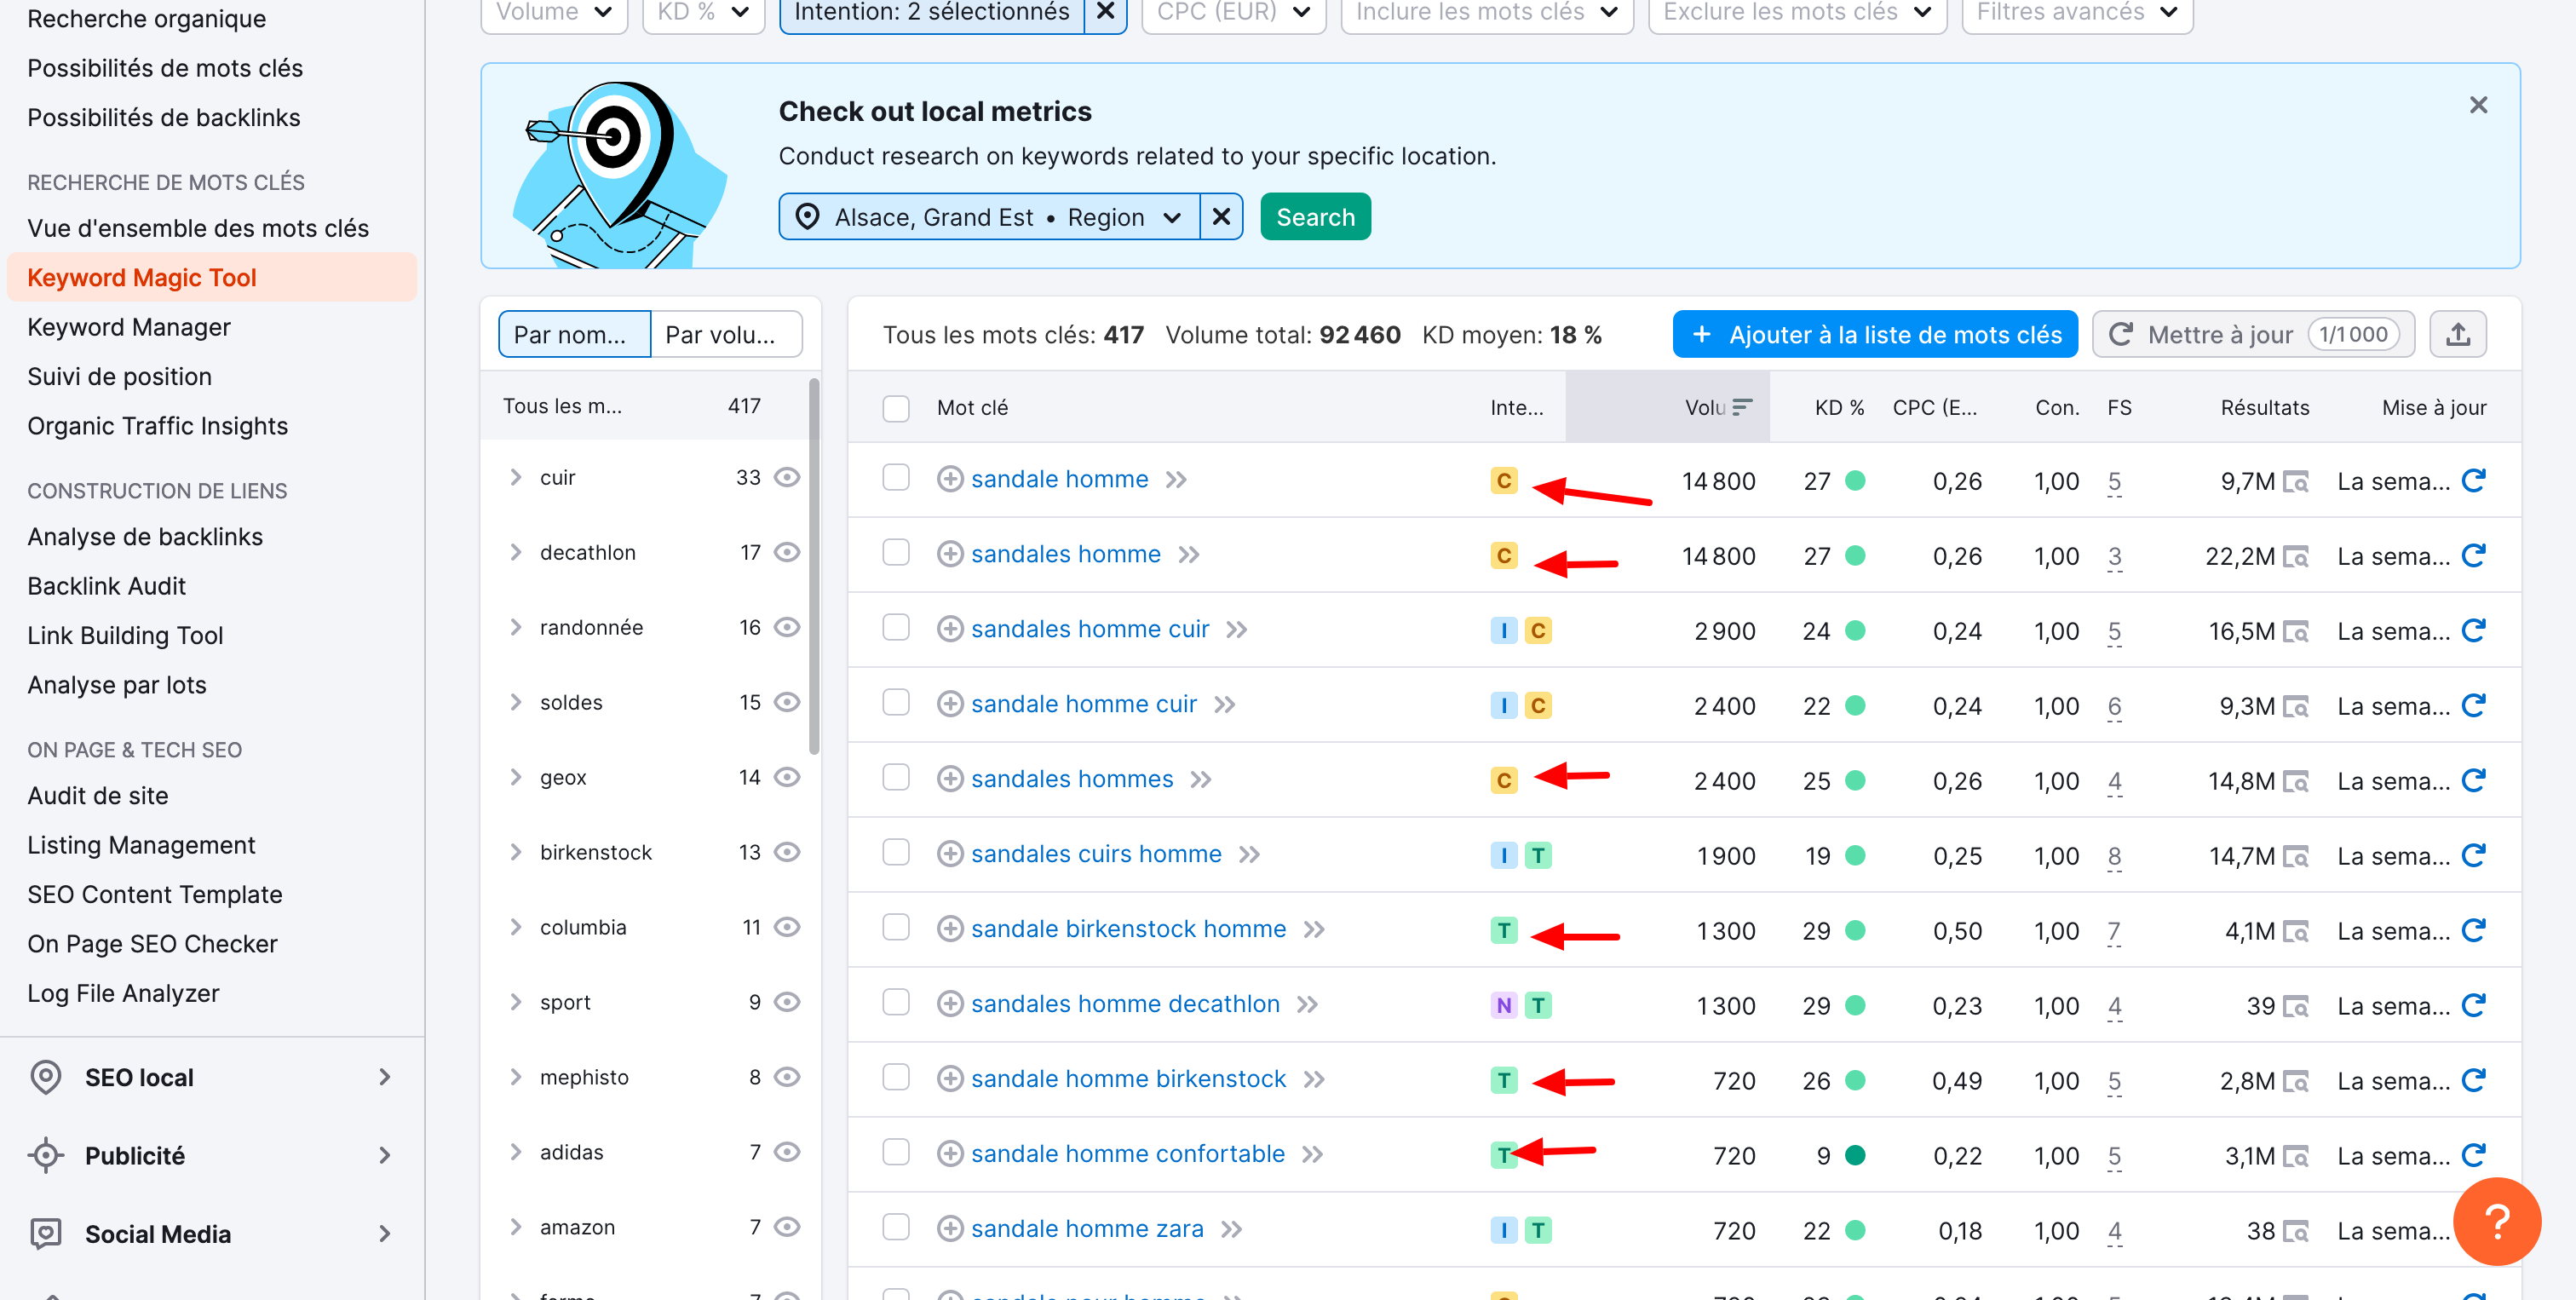
Task: Click the Social Media icon
Action: pyautogui.click(x=46, y=1233)
